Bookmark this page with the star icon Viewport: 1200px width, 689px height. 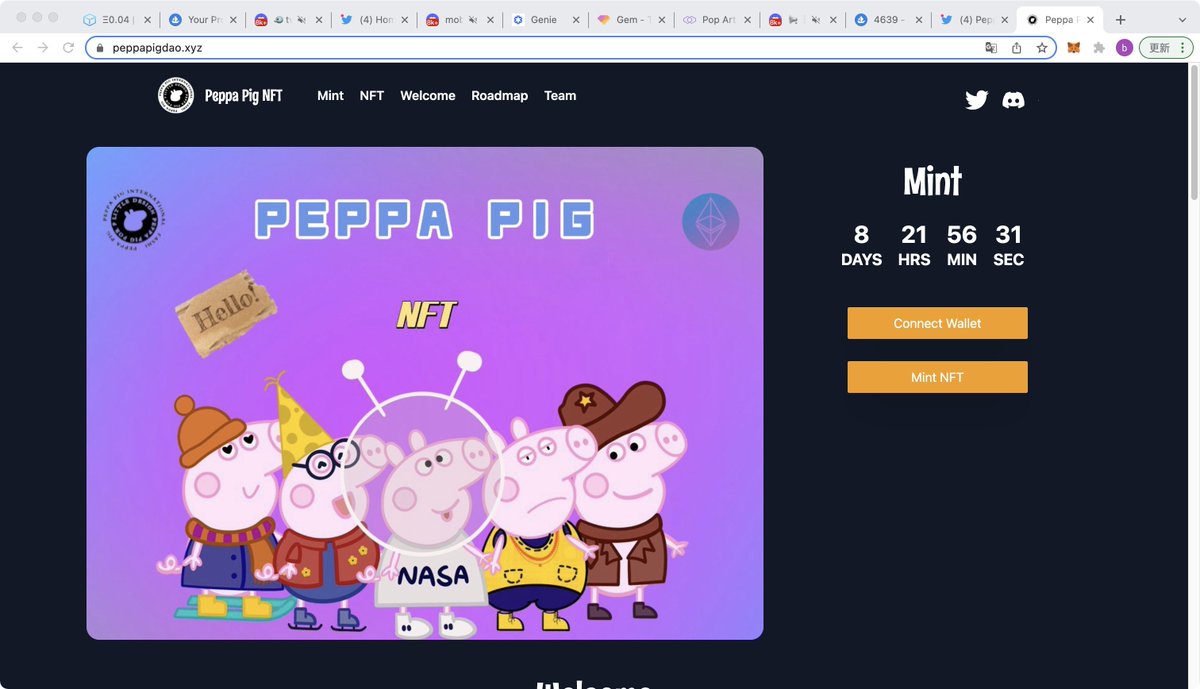tap(1042, 47)
